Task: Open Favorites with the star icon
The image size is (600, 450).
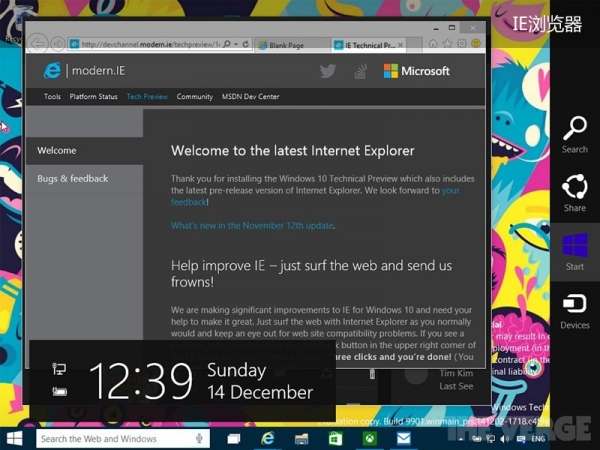Action: click(x=447, y=44)
